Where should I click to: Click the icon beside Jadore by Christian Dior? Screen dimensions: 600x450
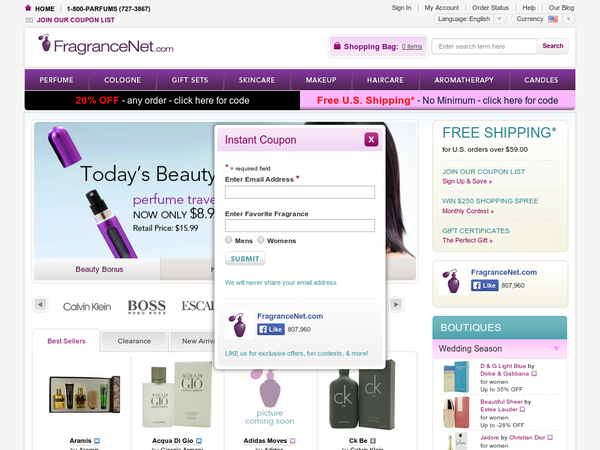point(550,437)
